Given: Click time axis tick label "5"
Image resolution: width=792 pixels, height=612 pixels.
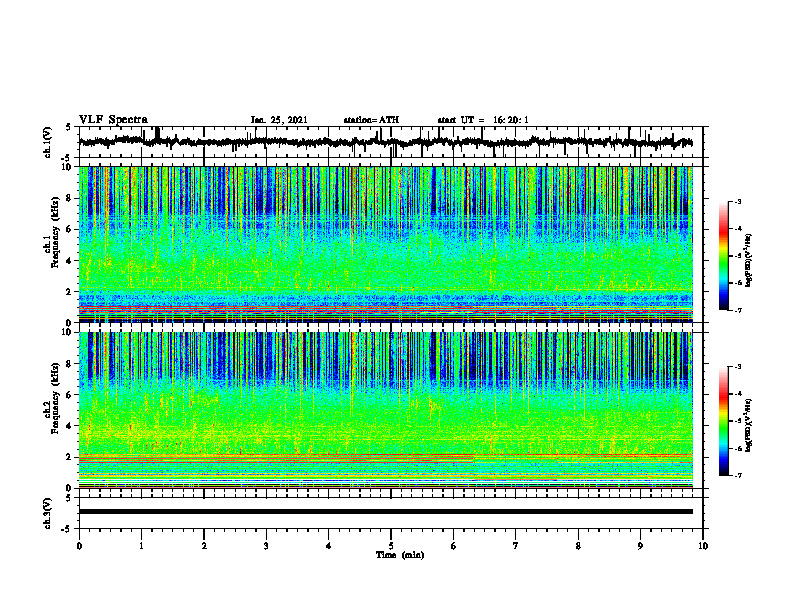Looking at the screenshot, I should pos(391,546).
